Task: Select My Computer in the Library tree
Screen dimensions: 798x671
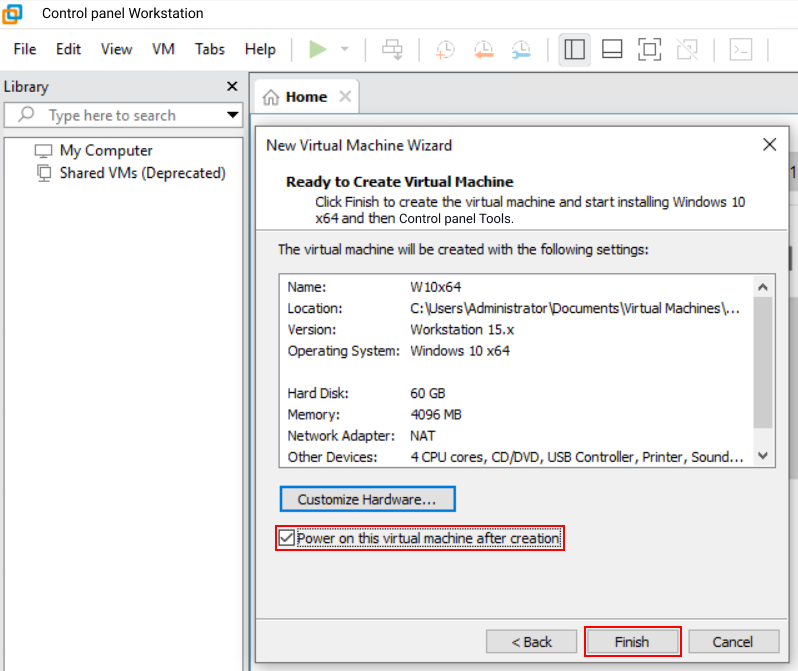Action: tap(105, 151)
